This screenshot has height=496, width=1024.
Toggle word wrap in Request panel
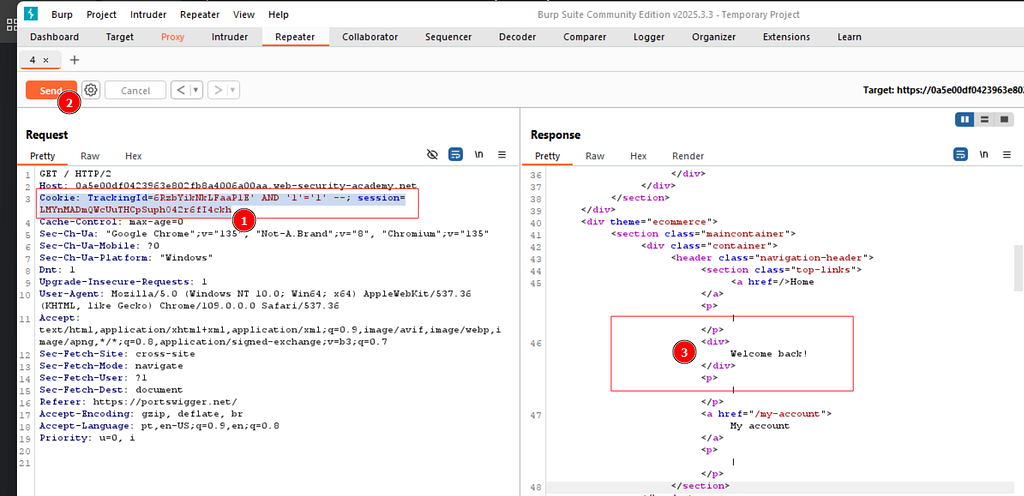click(x=455, y=155)
